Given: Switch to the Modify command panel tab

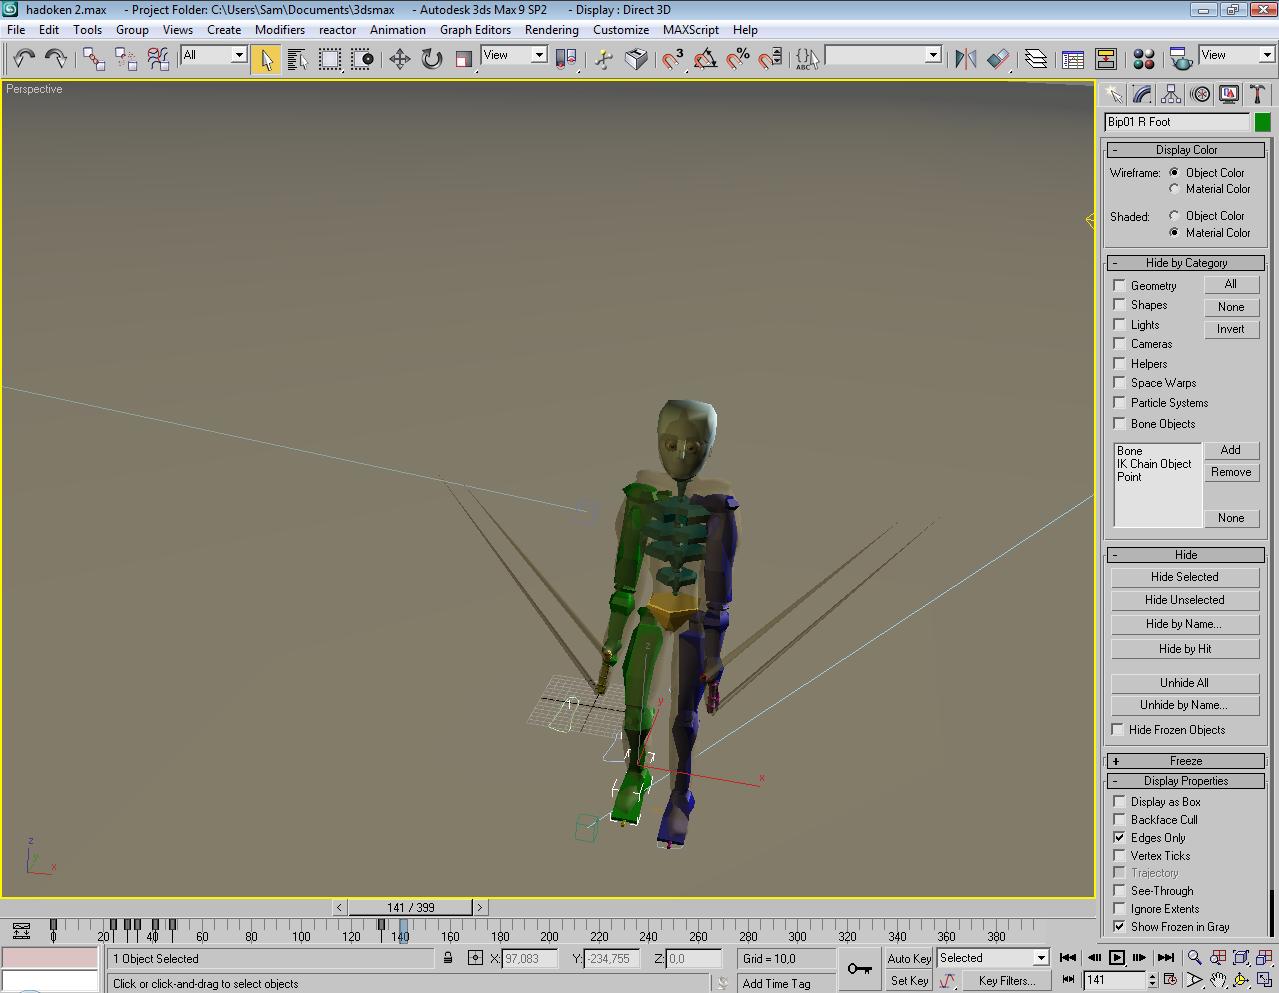Looking at the screenshot, I should pos(1143,94).
